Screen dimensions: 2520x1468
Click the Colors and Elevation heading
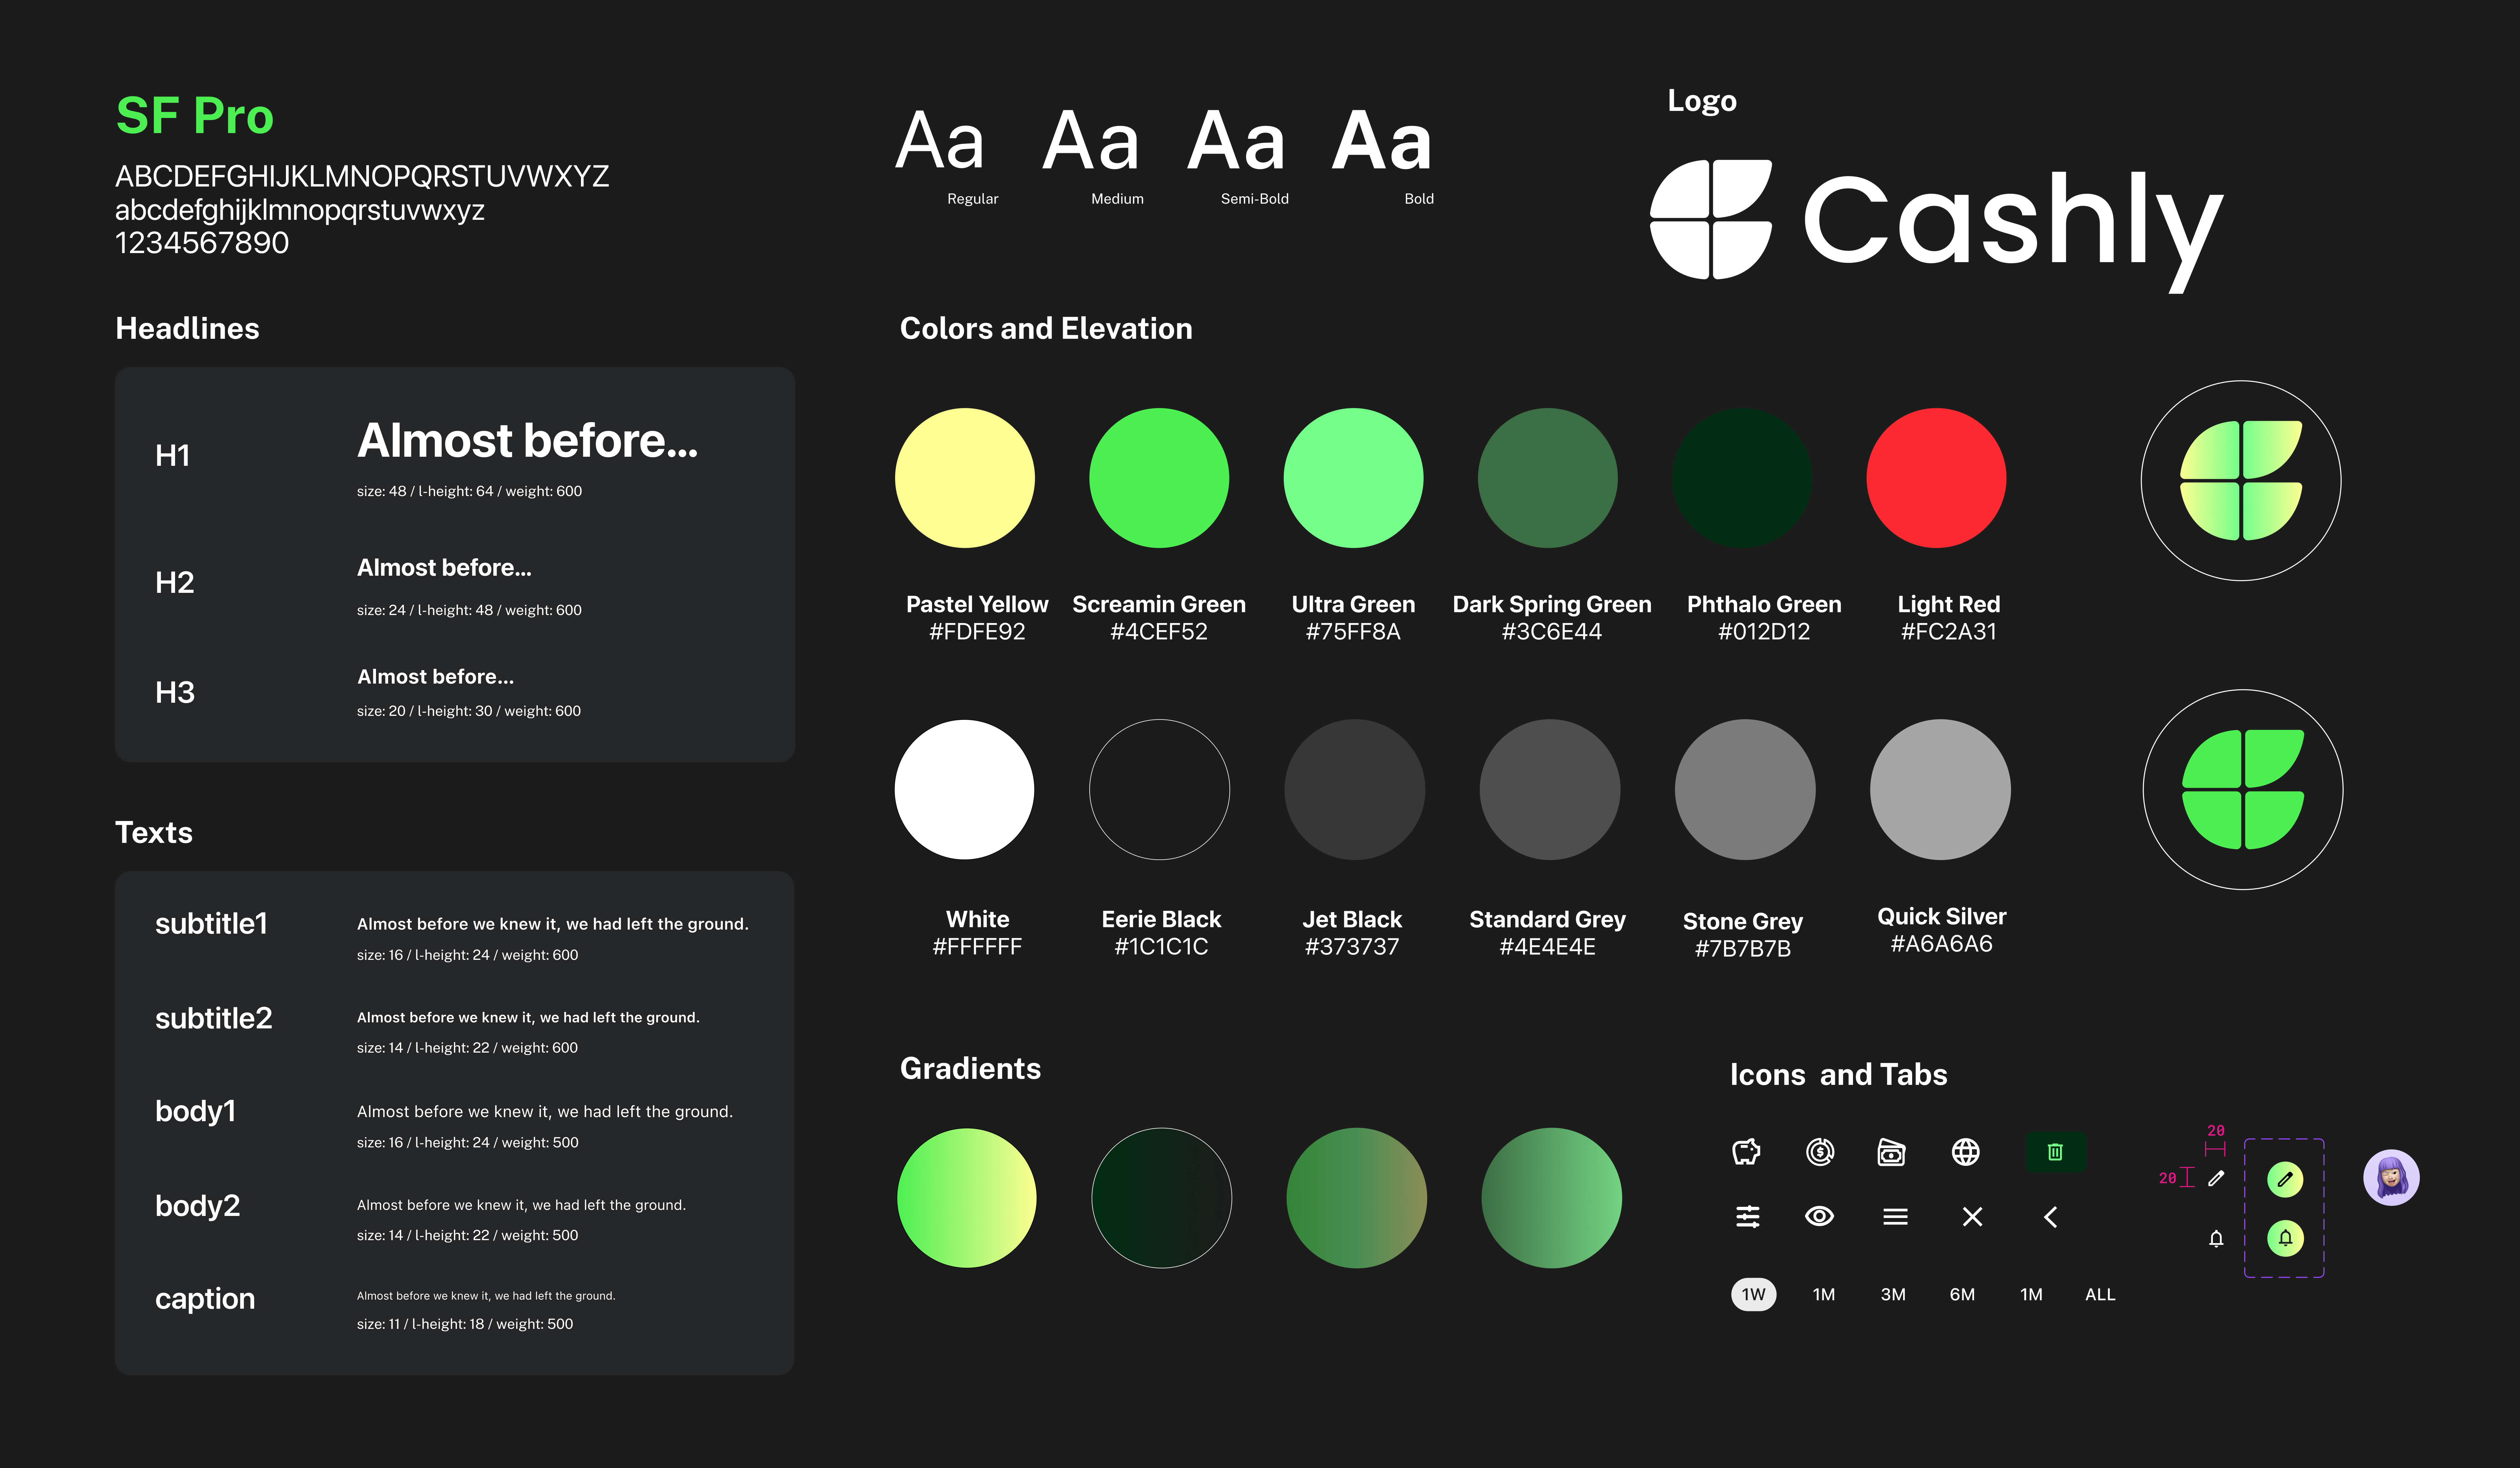tap(1046, 329)
